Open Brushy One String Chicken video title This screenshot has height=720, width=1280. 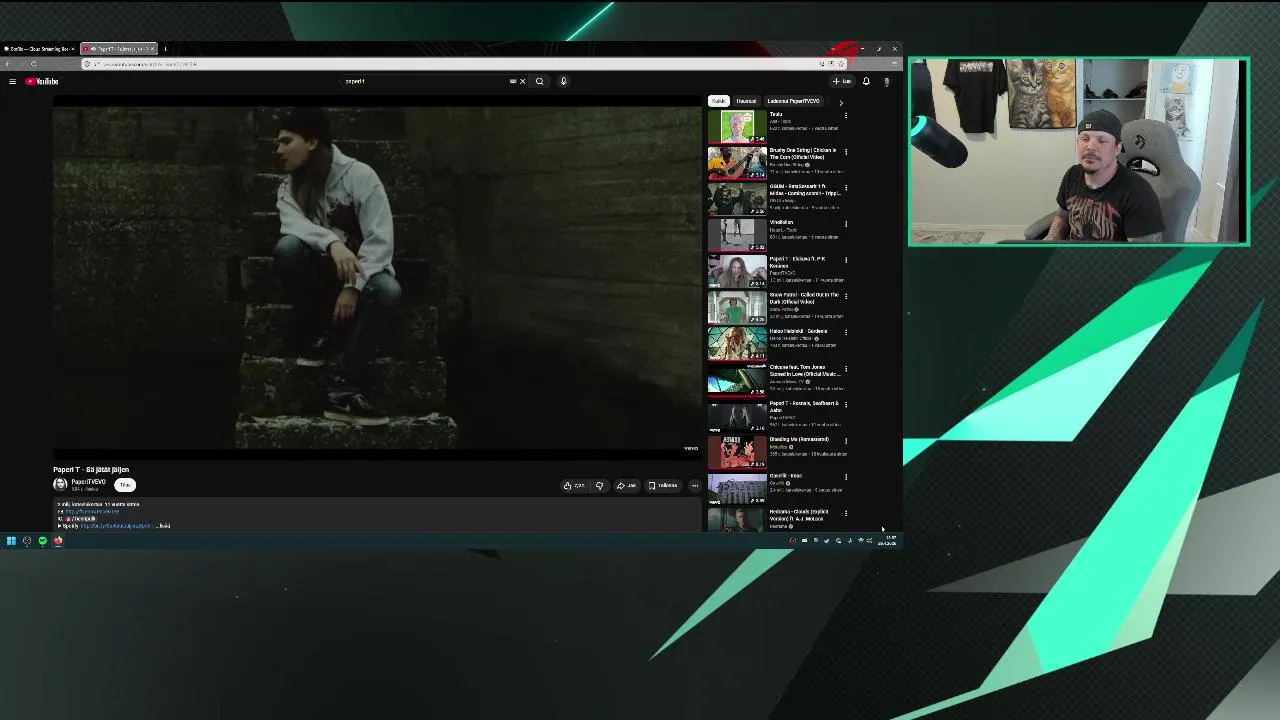tap(802, 154)
